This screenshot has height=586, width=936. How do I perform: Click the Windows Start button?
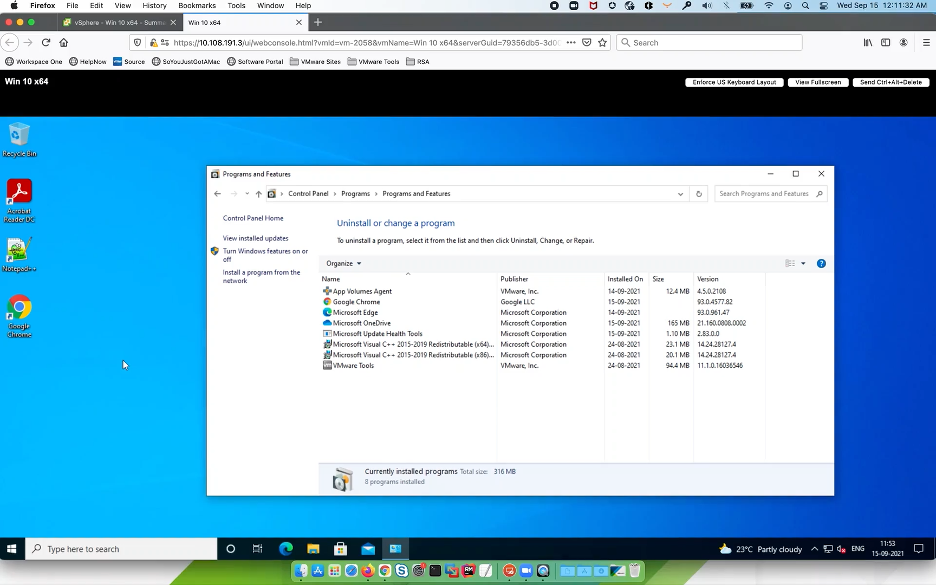click(x=12, y=548)
